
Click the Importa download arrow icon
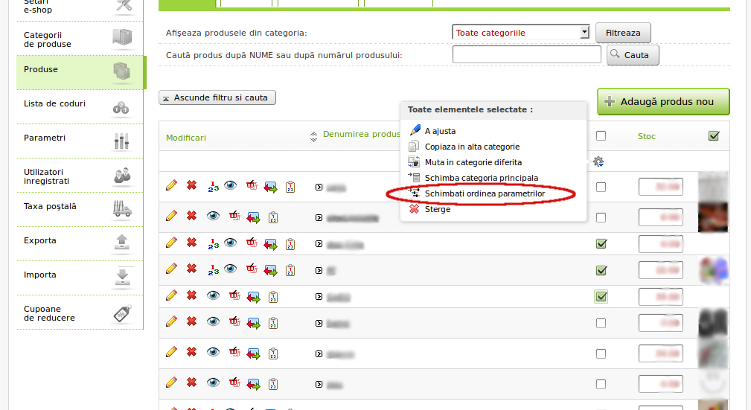click(x=122, y=276)
